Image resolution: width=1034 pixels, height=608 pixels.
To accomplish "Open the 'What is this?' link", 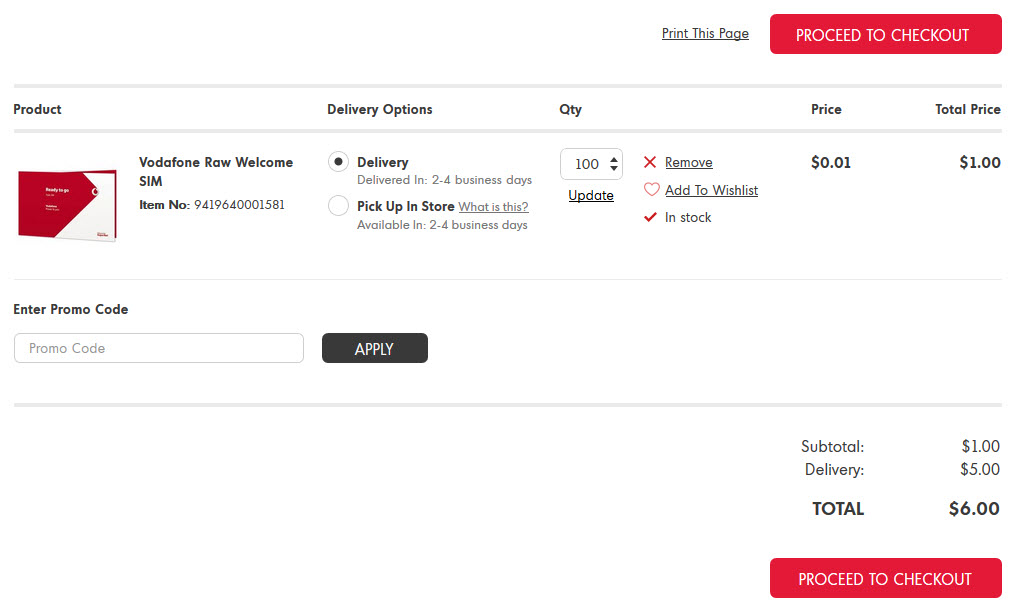I will coord(493,206).
